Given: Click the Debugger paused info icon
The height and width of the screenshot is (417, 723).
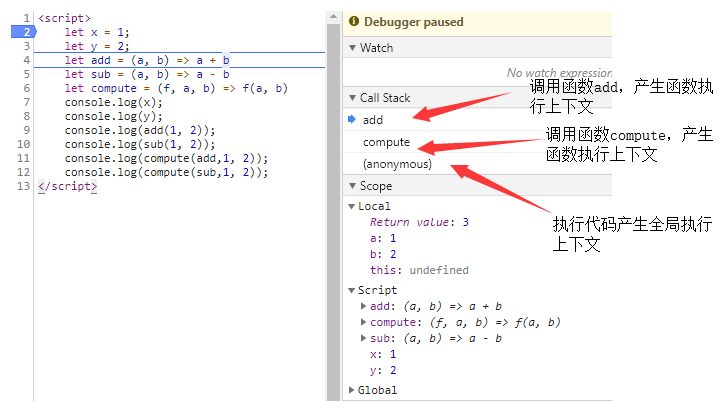Looking at the screenshot, I should 354,21.
